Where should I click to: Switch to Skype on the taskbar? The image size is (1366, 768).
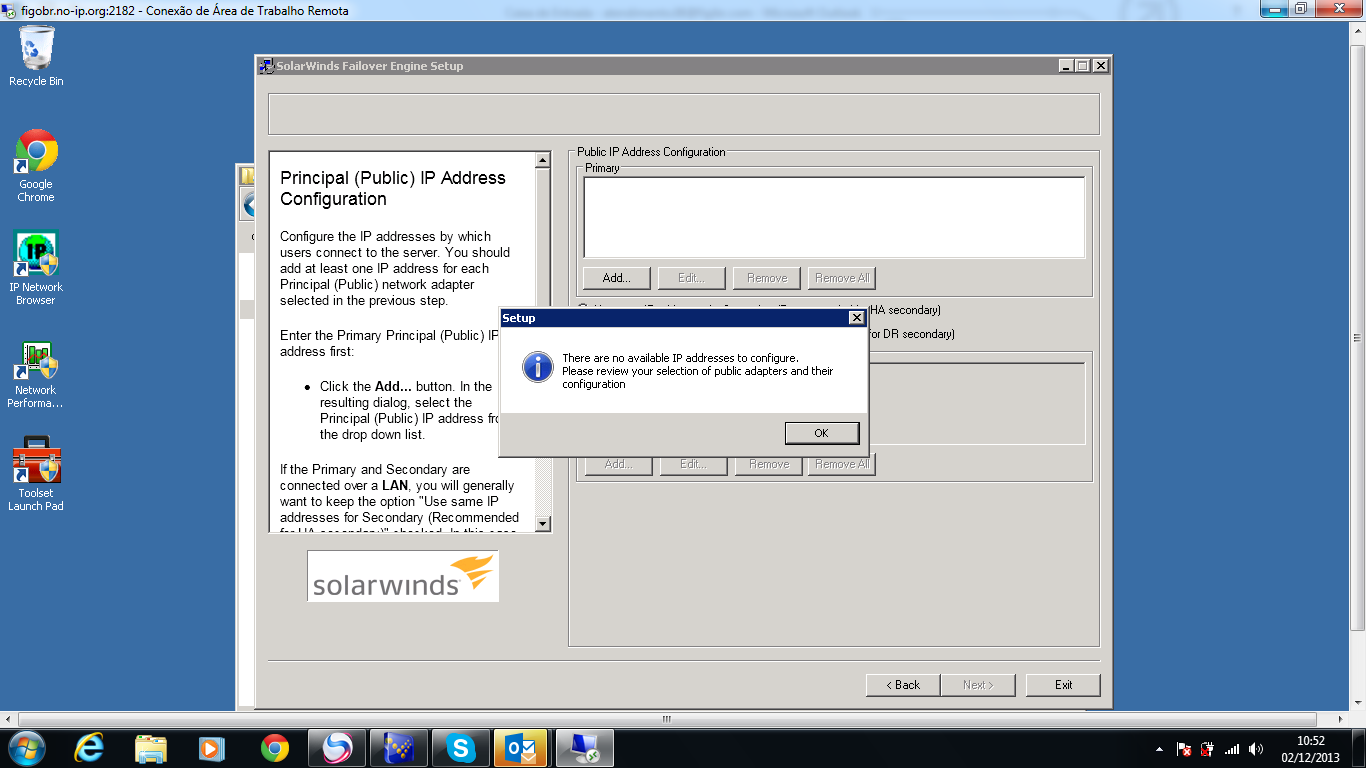tap(461, 748)
